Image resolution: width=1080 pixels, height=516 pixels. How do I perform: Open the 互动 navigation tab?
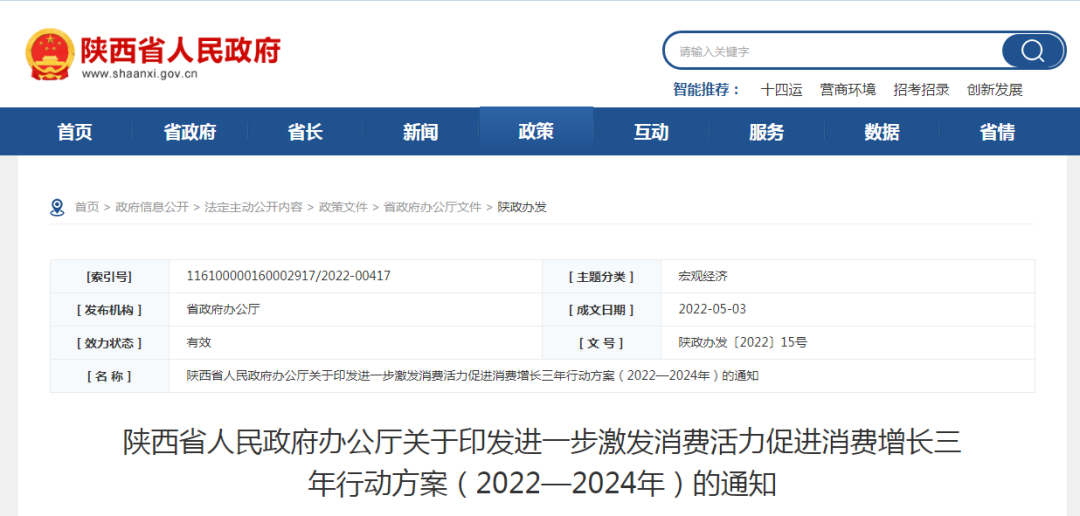pyautogui.click(x=651, y=132)
